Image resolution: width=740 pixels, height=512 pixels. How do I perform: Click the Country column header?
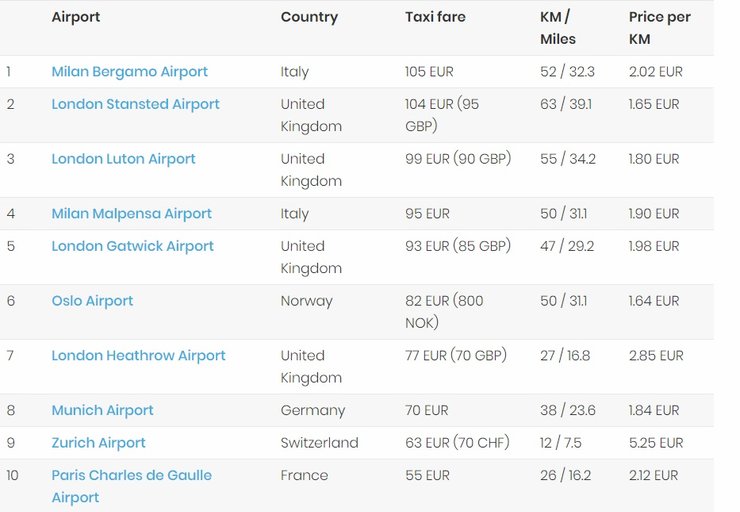(309, 17)
